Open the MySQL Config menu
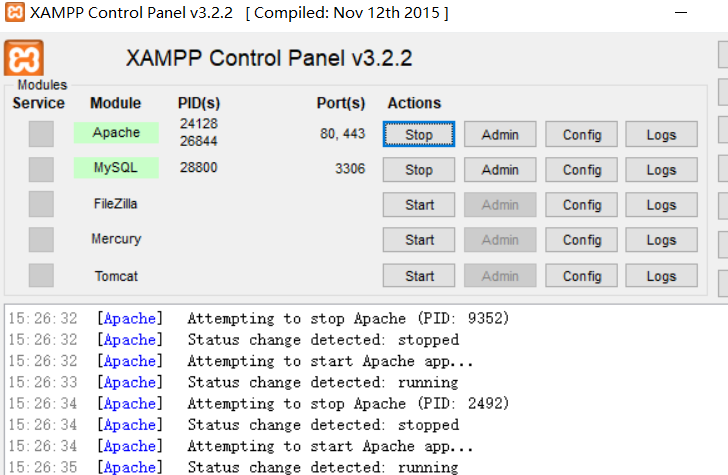Viewport: 728px width, 475px height. (x=581, y=169)
